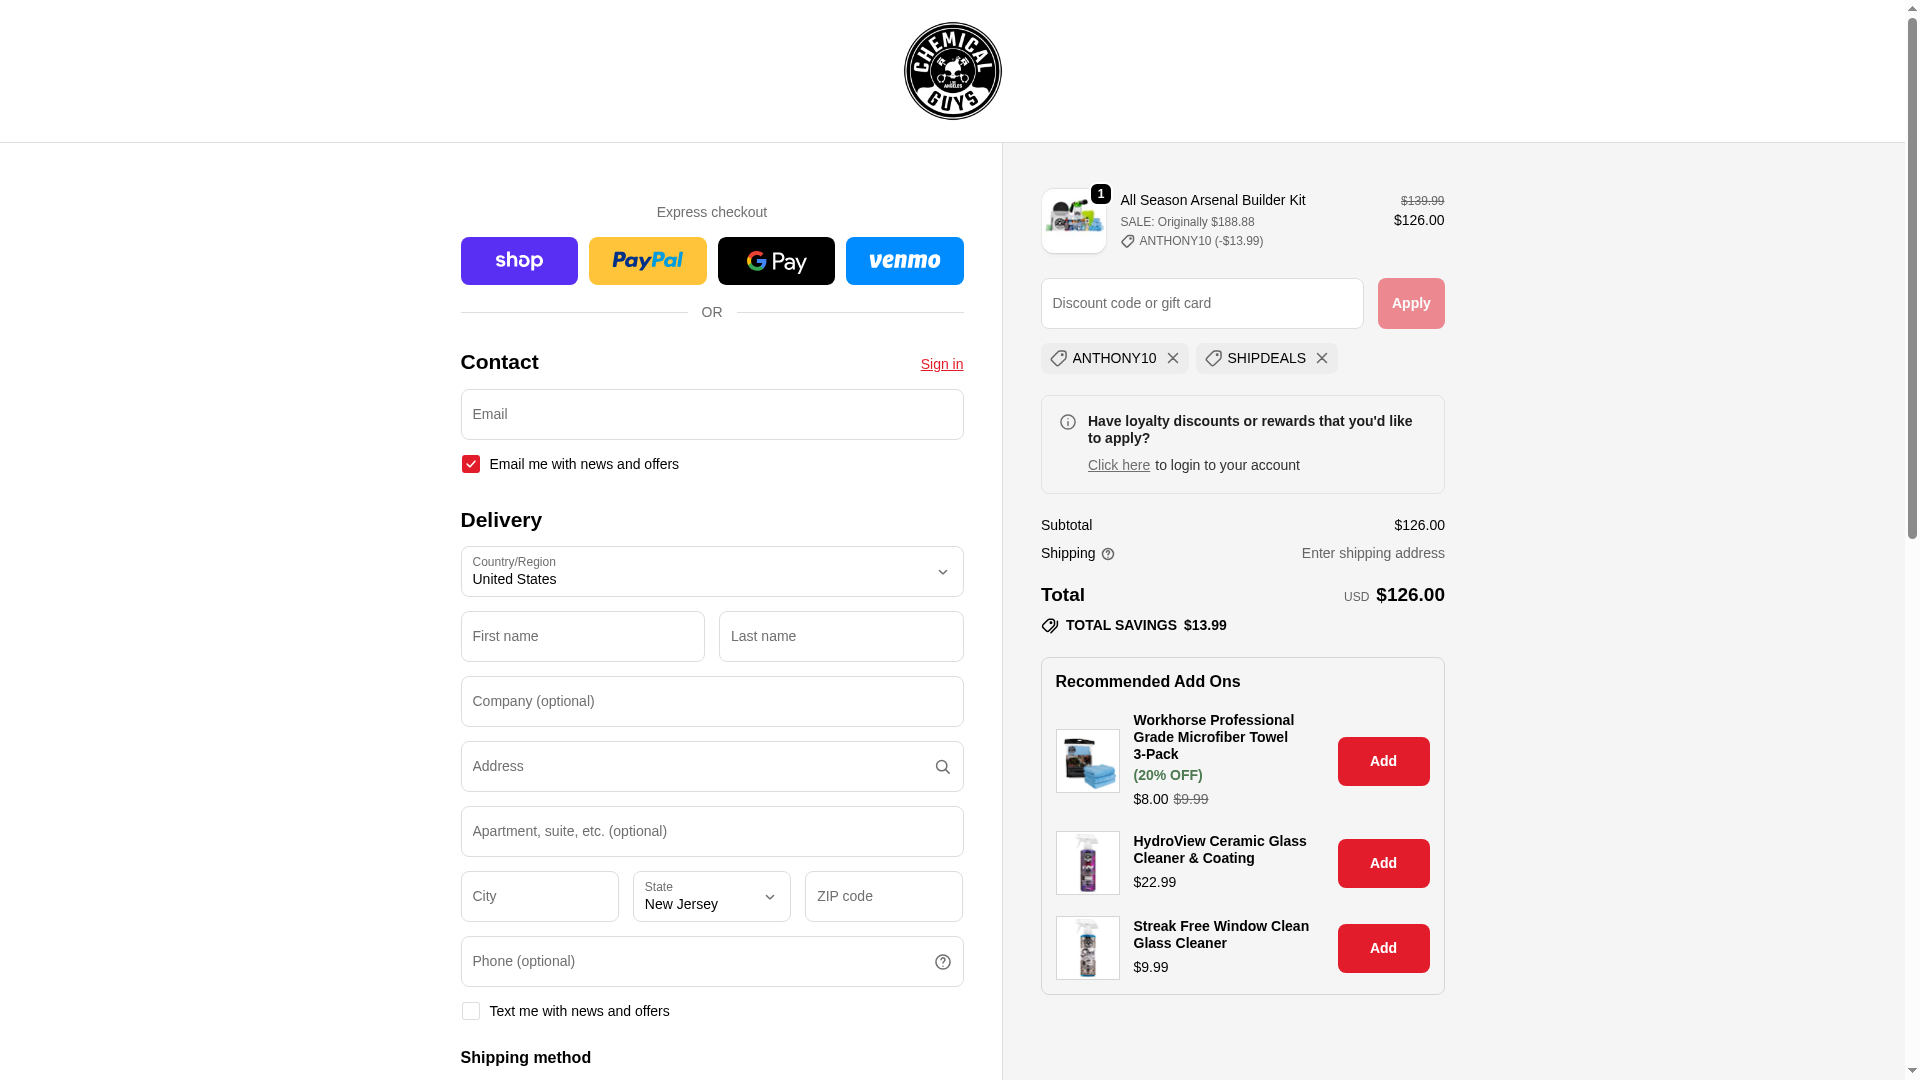Screen dimensions: 1920x1080
Task: Check out using Venmo
Action: [905, 261]
